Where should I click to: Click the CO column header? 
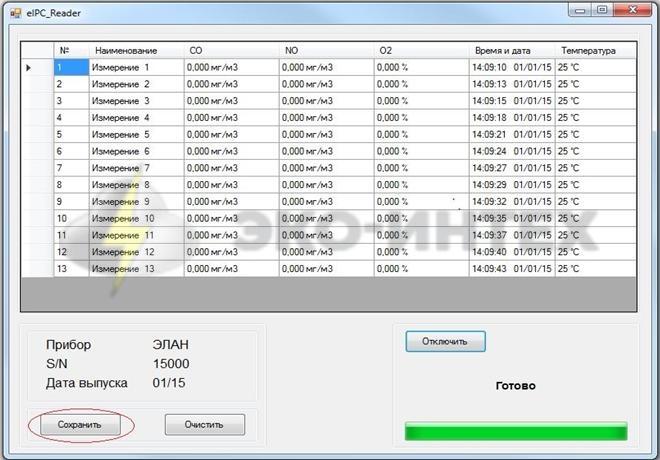coord(230,50)
